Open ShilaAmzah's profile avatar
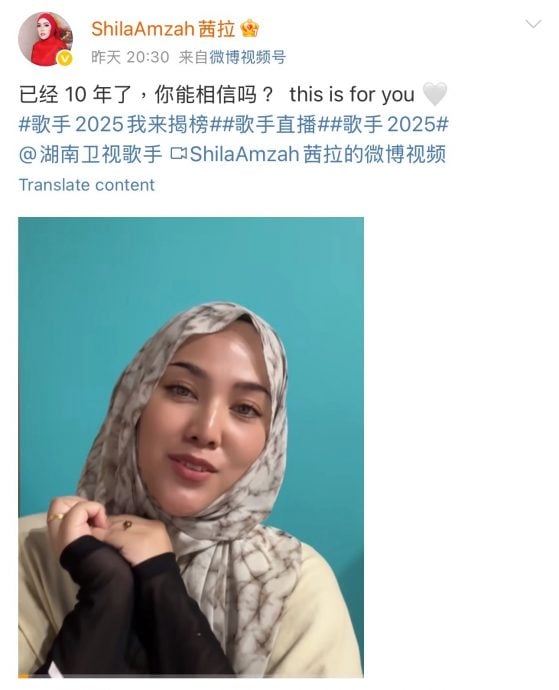The height and width of the screenshot is (690, 559). click(45, 39)
